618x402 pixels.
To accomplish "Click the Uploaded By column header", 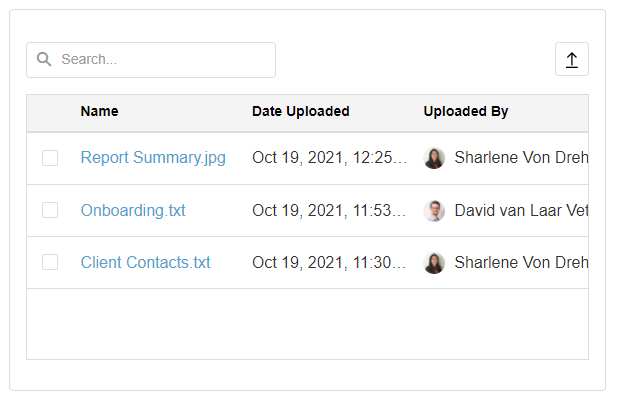I will (x=465, y=112).
